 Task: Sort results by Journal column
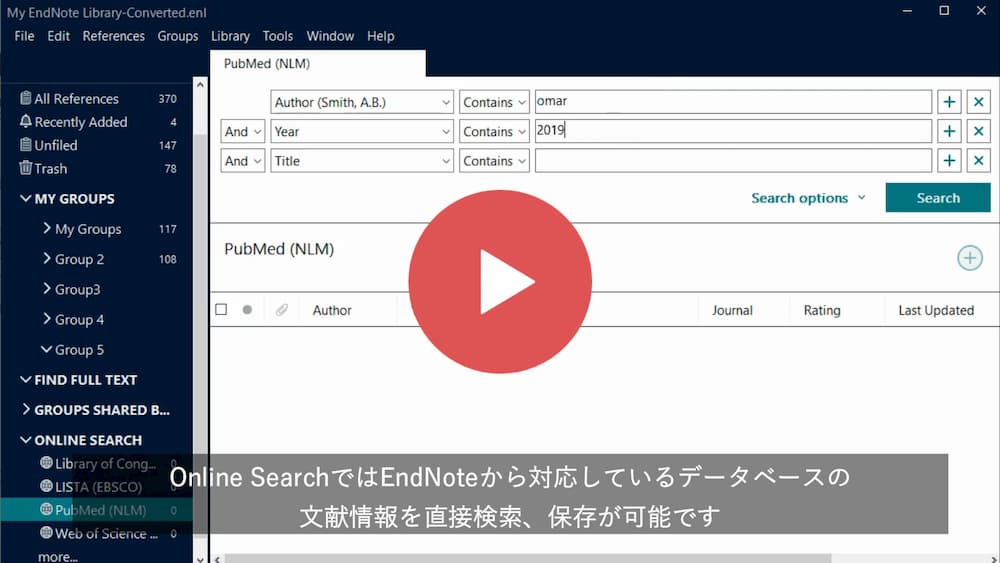732,310
